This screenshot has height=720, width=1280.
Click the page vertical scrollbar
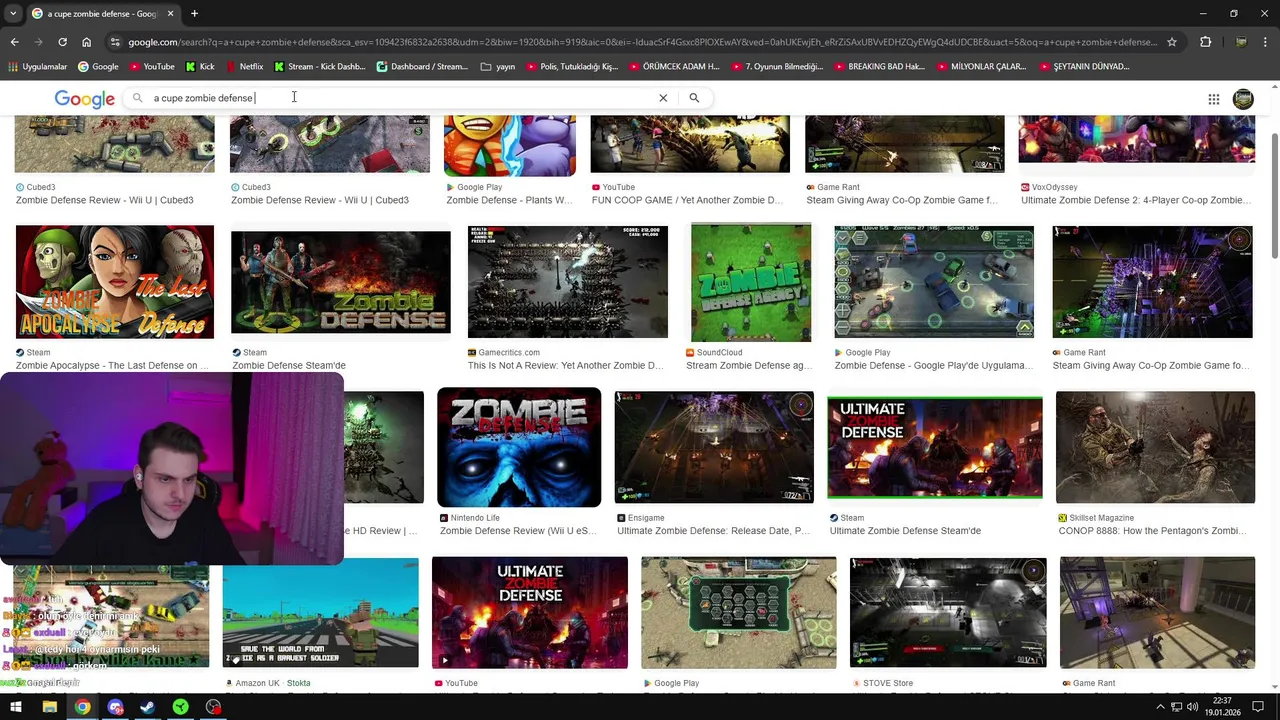1274,195
